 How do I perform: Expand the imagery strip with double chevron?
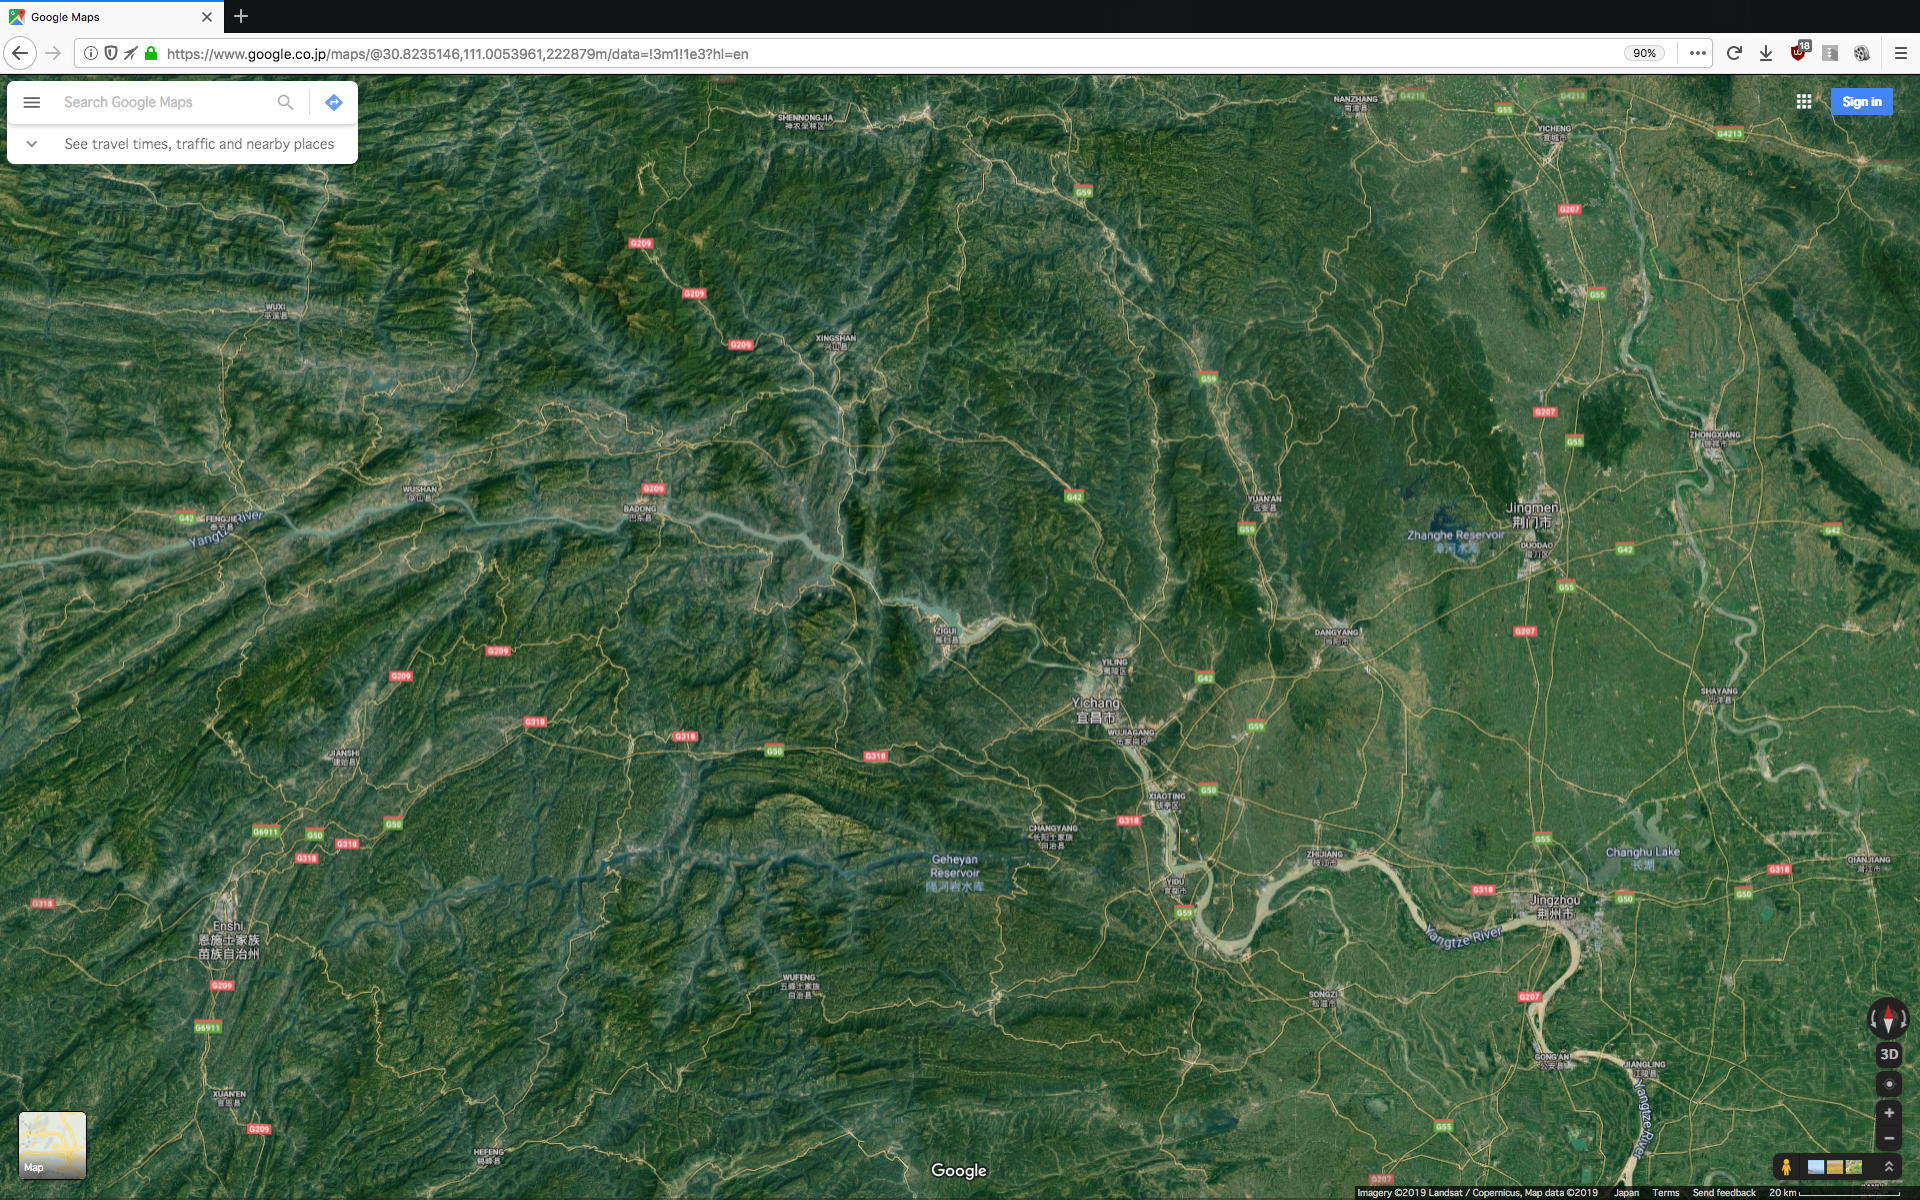(1889, 1167)
